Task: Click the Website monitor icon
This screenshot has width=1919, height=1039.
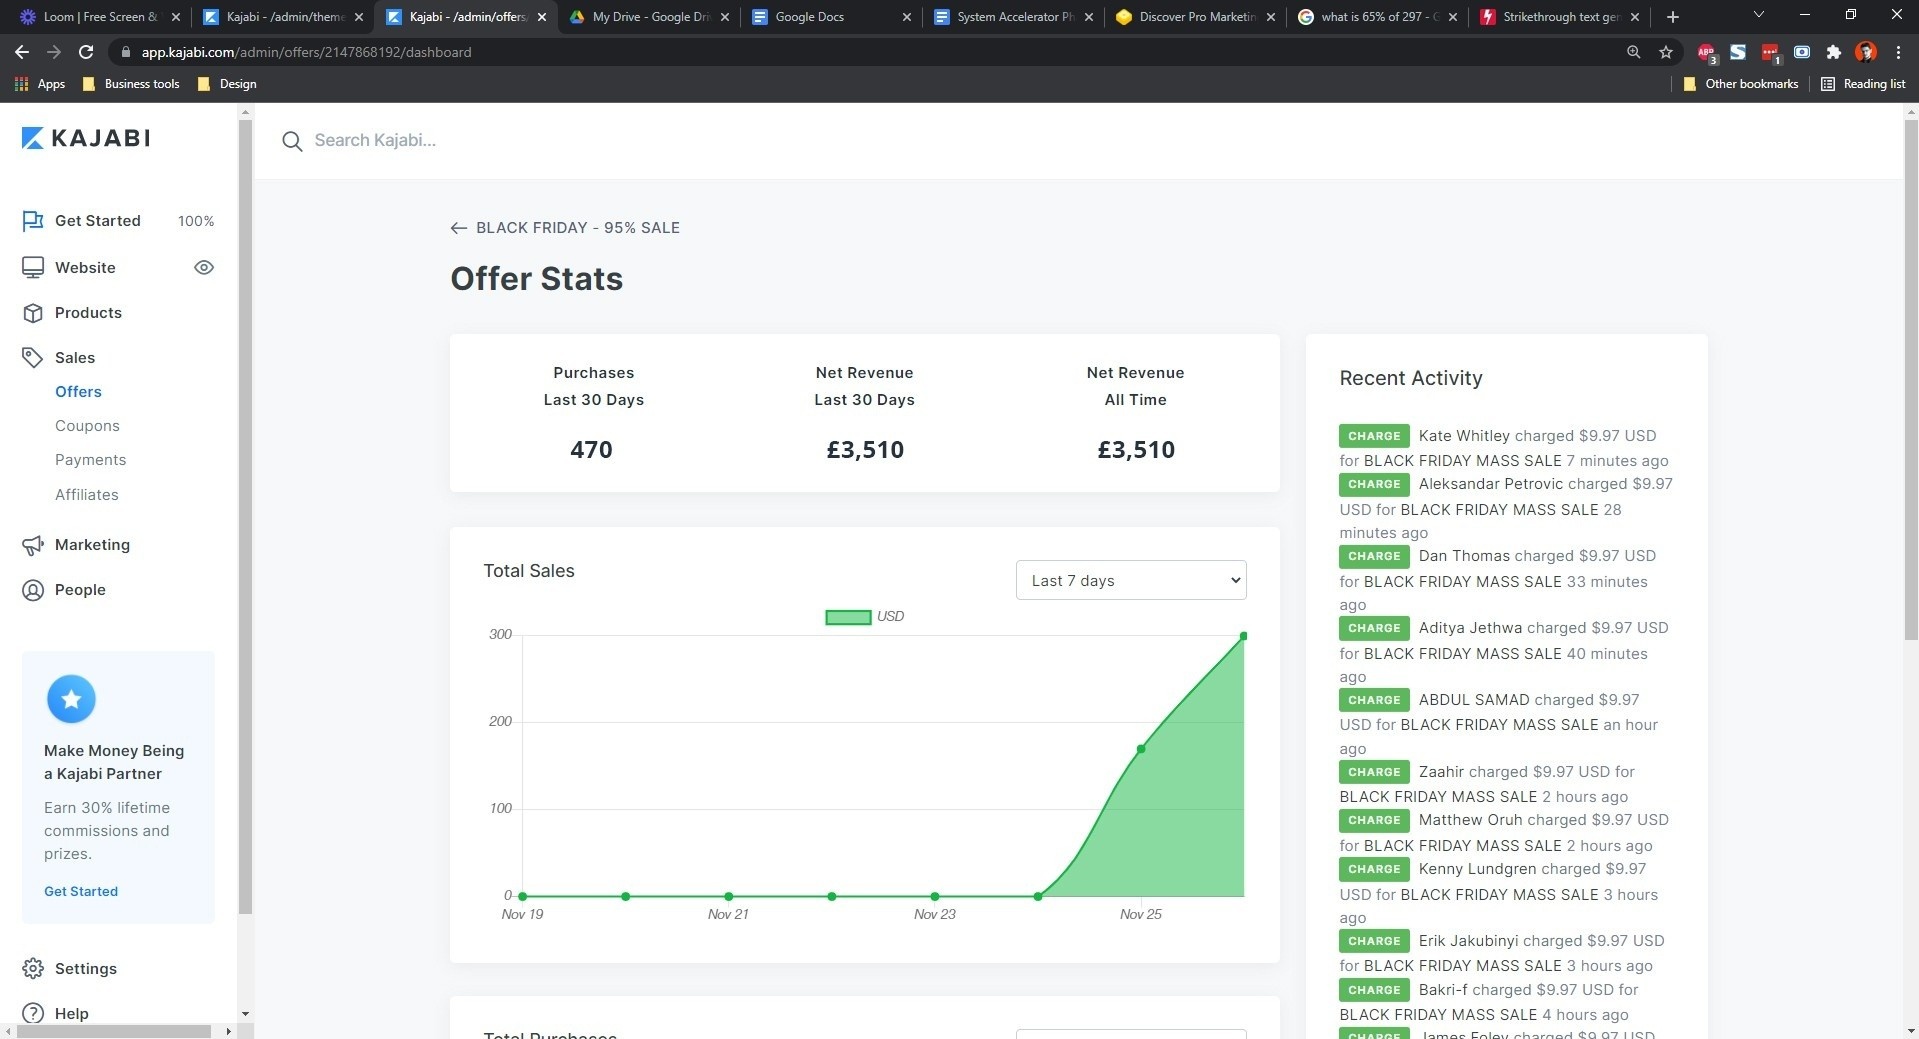Action: tap(33, 267)
